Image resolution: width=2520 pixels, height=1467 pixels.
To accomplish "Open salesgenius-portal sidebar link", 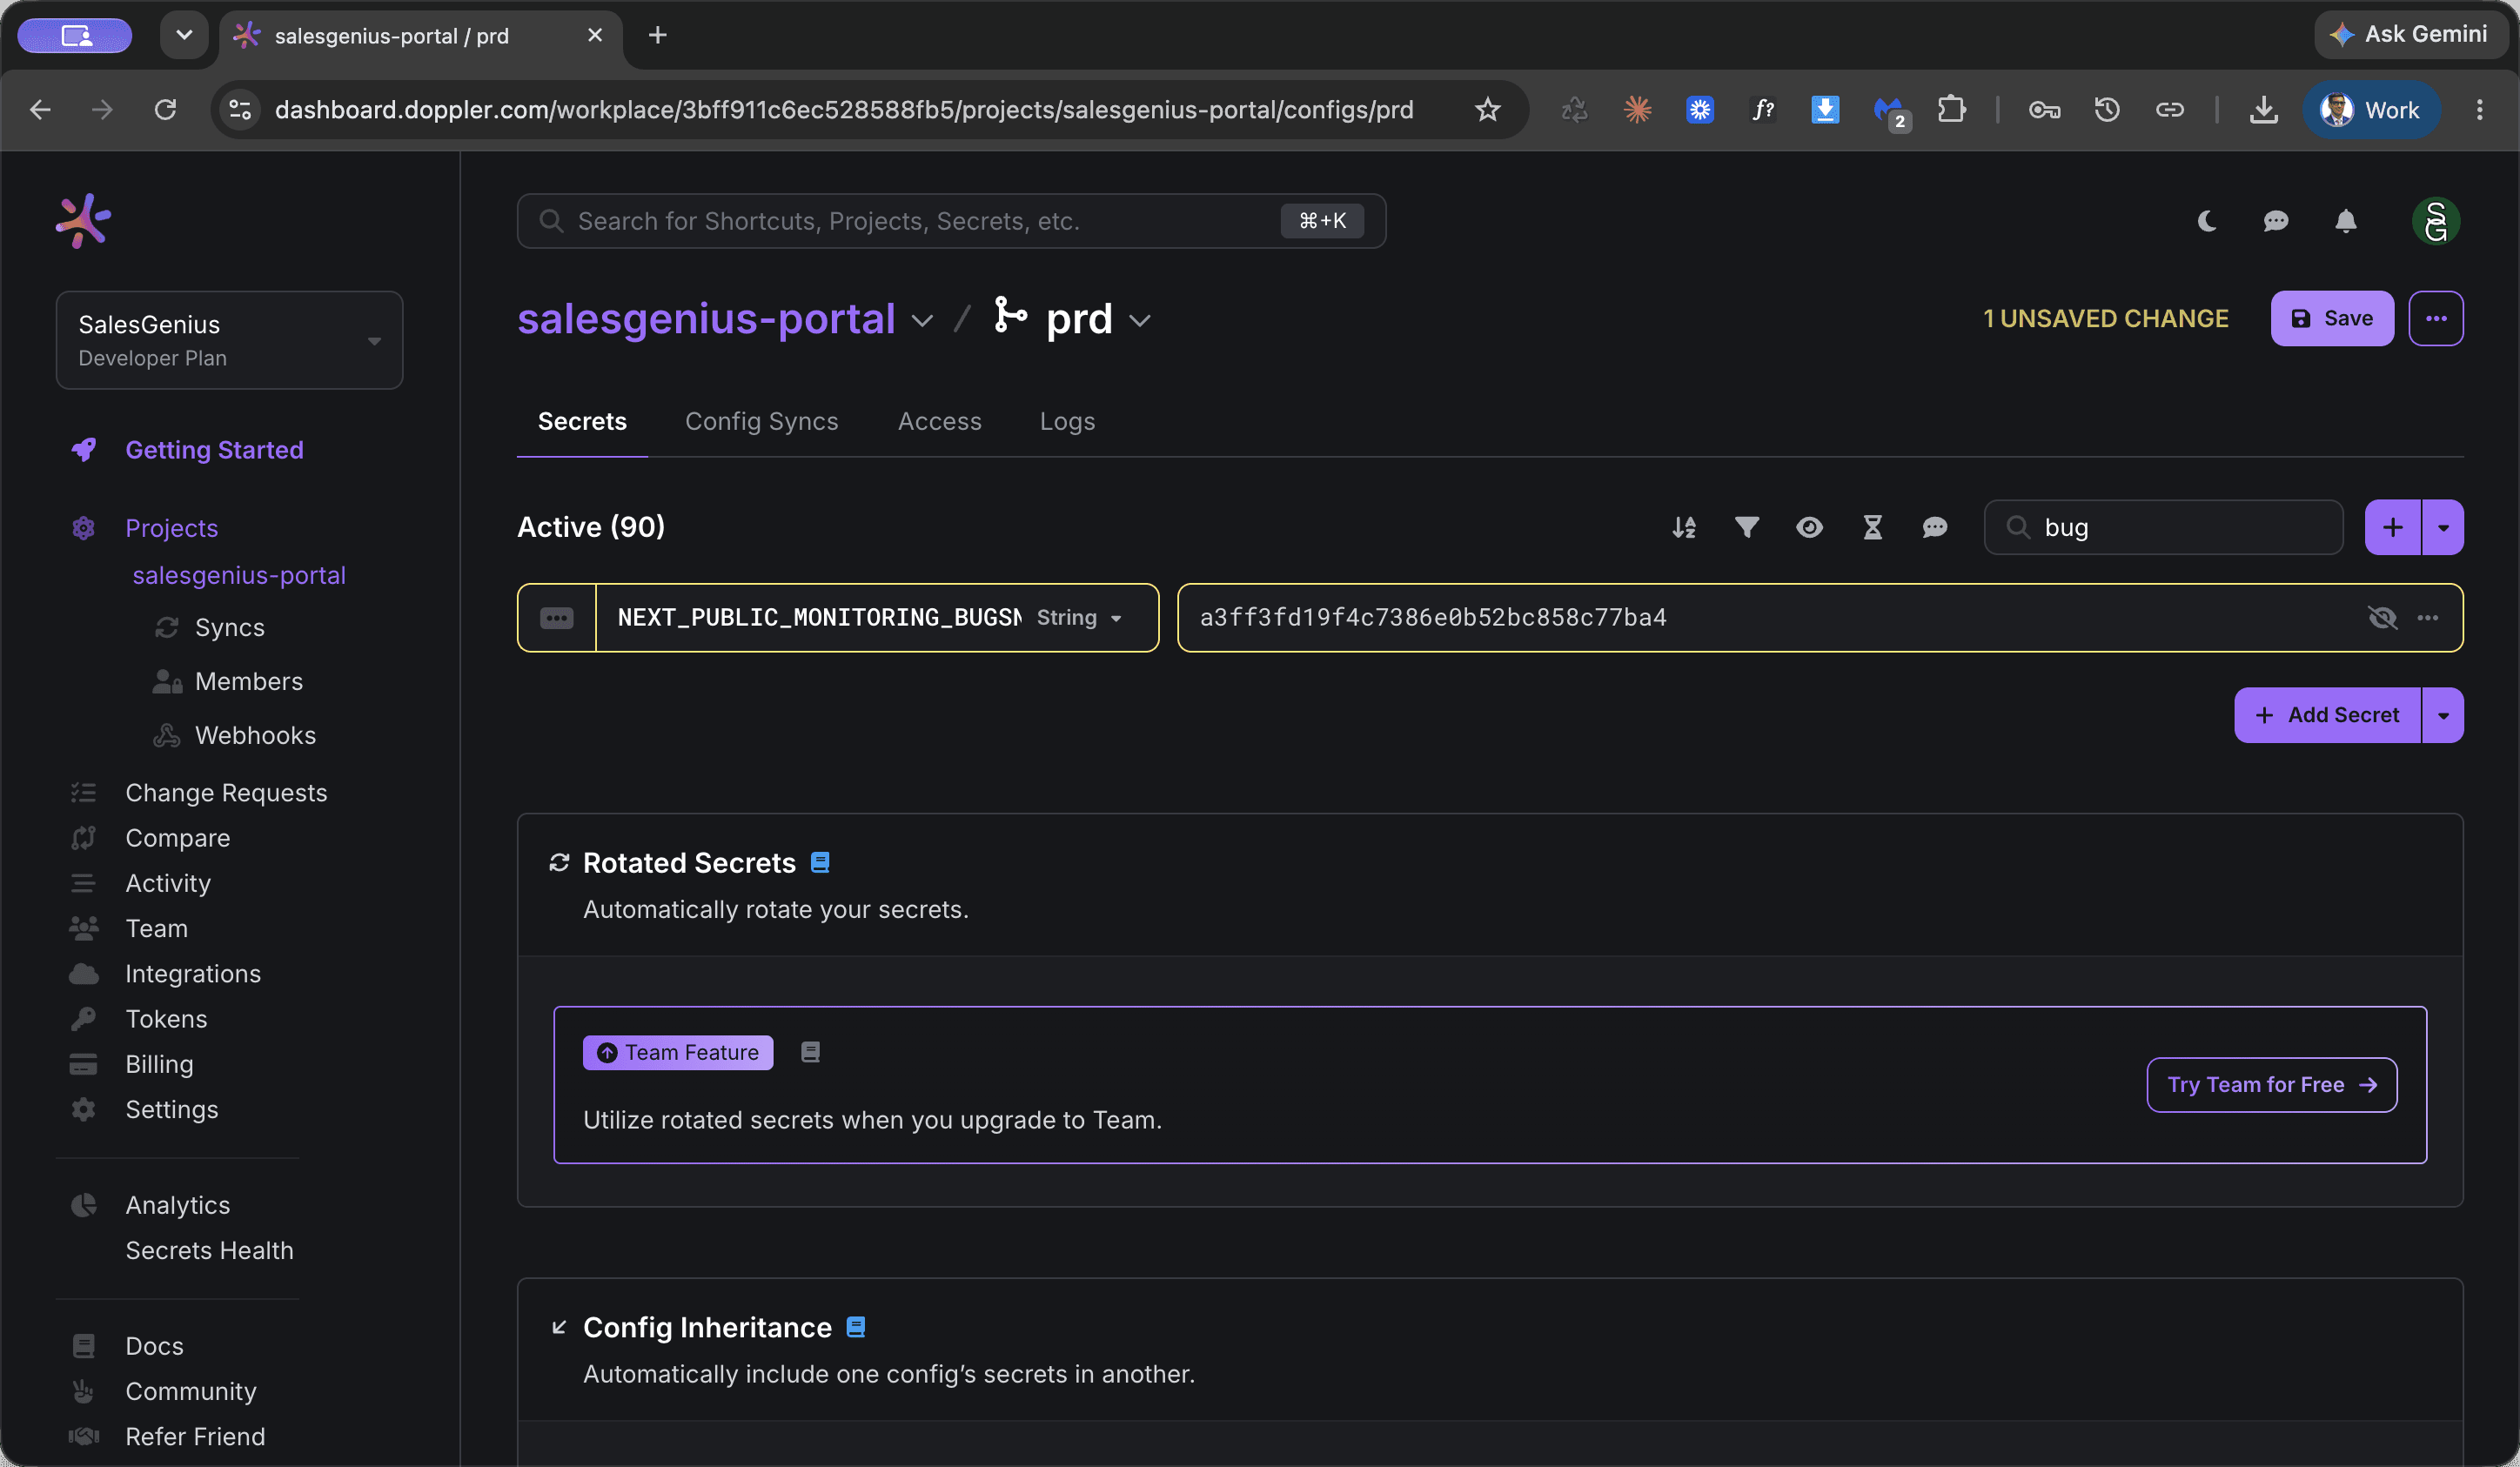I will click(x=239, y=575).
